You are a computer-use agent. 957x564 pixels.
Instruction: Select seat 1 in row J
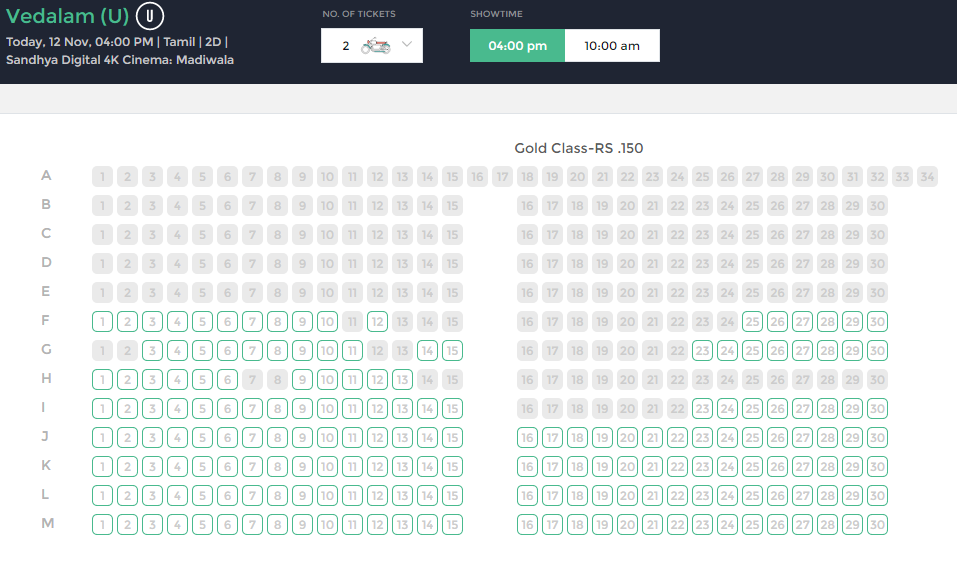click(x=103, y=438)
